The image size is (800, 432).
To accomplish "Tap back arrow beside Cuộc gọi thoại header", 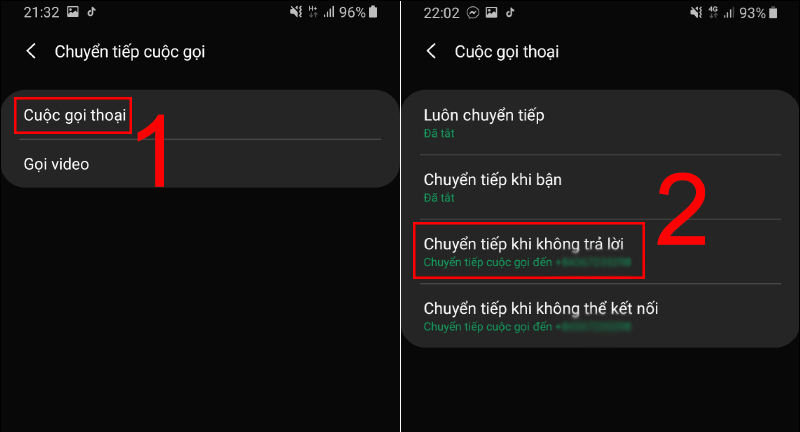I will pos(431,51).
